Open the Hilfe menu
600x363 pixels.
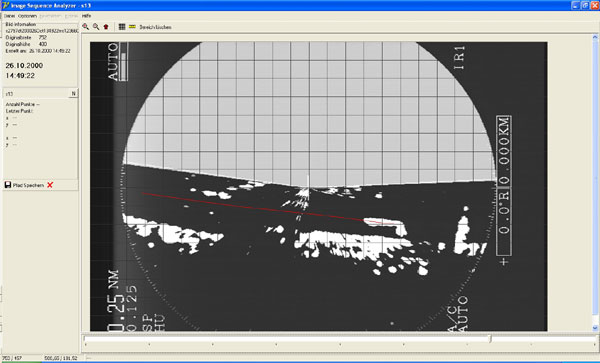click(86, 16)
